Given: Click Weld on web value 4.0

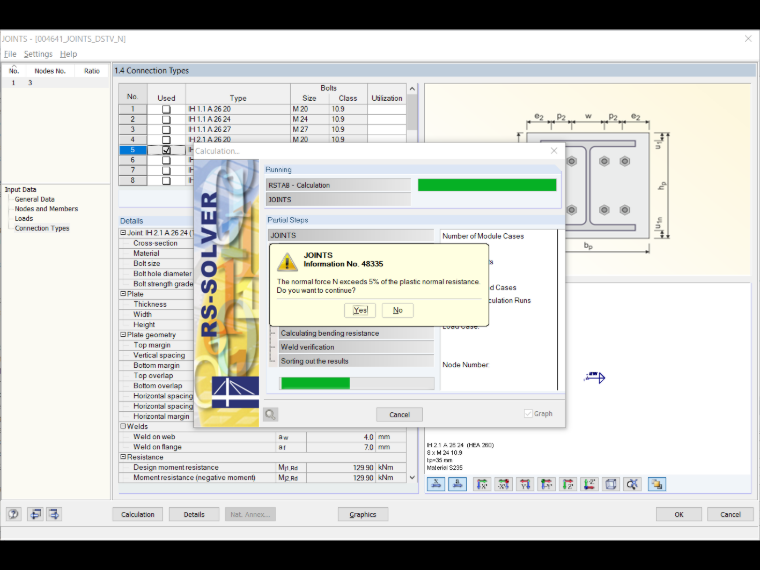Looking at the screenshot, I should click(x=340, y=437).
